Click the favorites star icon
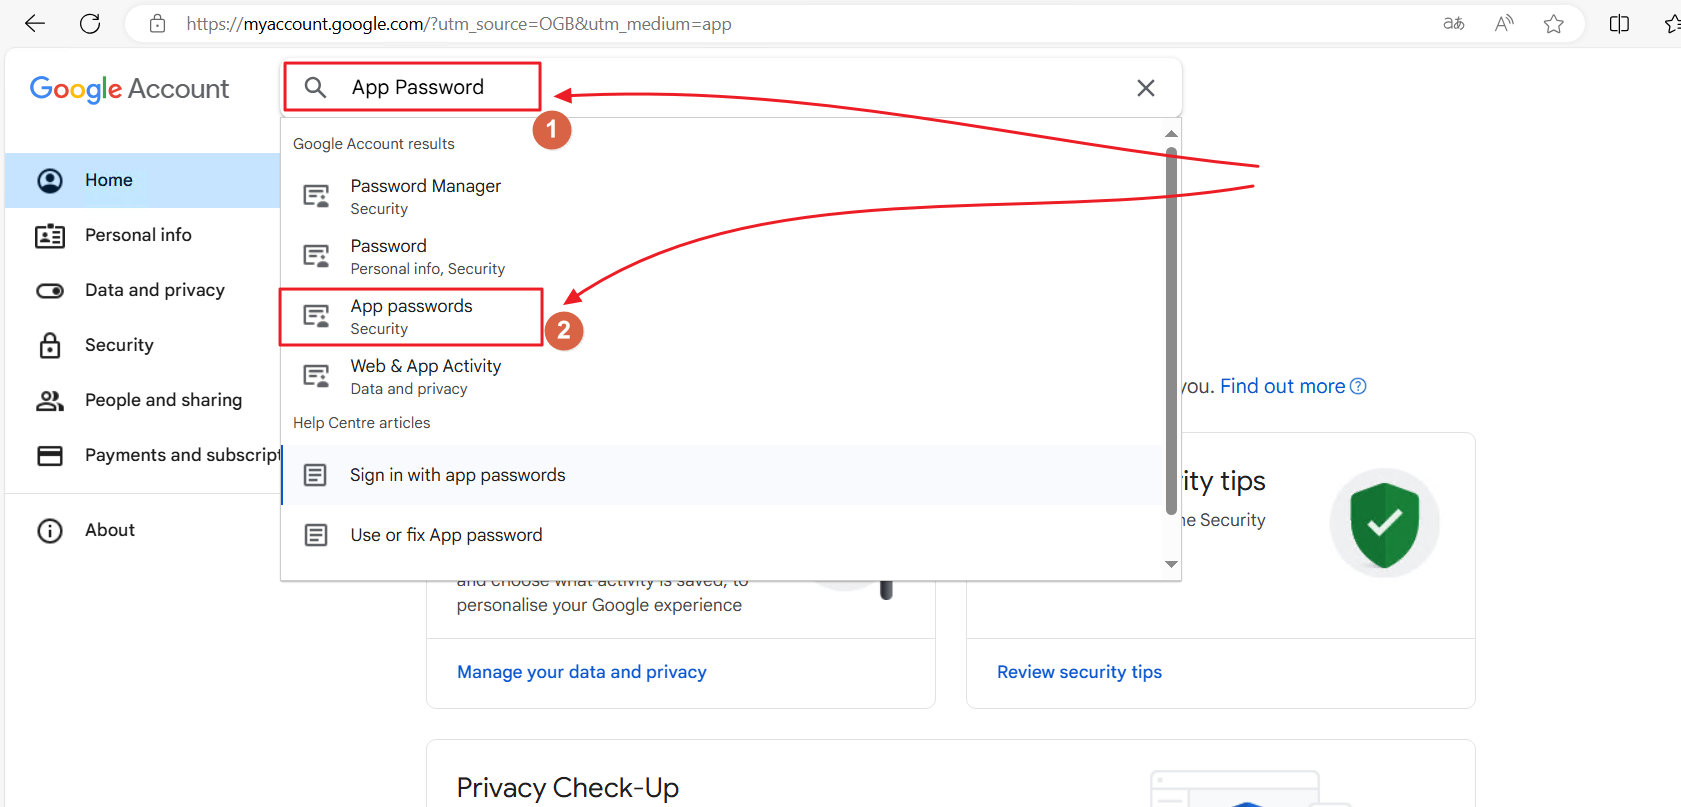Screen dimensions: 1681x807 [1553, 24]
